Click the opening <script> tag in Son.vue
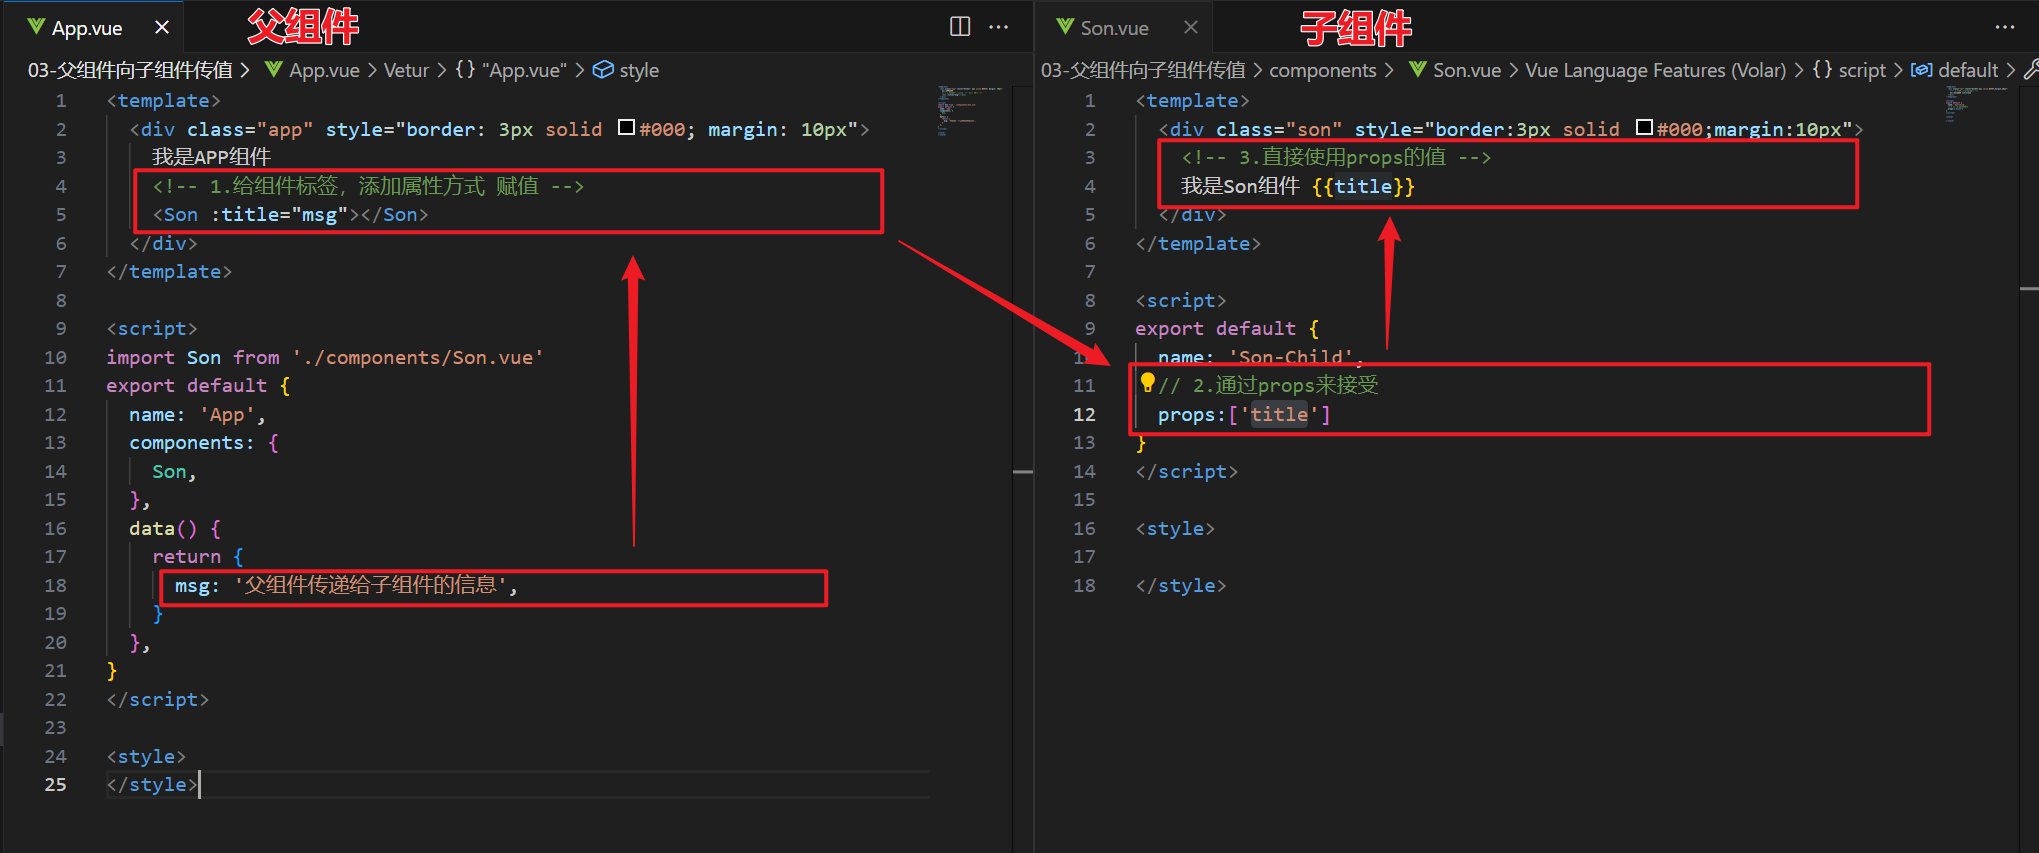Image resolution: width=2039 pixels, height=853 pixels. pyautogui.click(x=1180, y=300)
